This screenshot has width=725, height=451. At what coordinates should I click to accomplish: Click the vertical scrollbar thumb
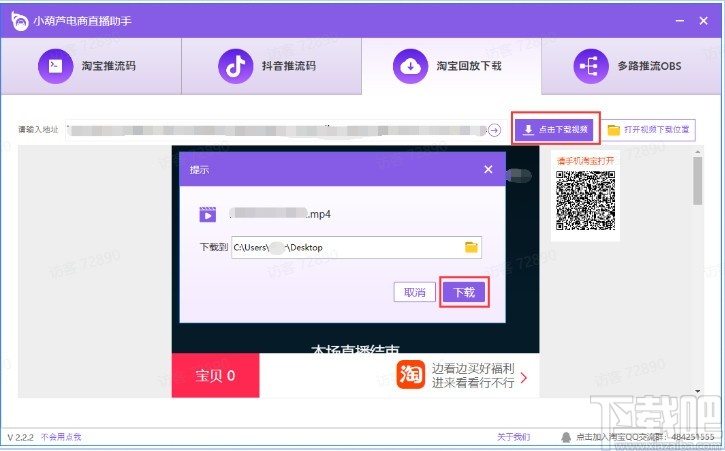click(697, 180)
